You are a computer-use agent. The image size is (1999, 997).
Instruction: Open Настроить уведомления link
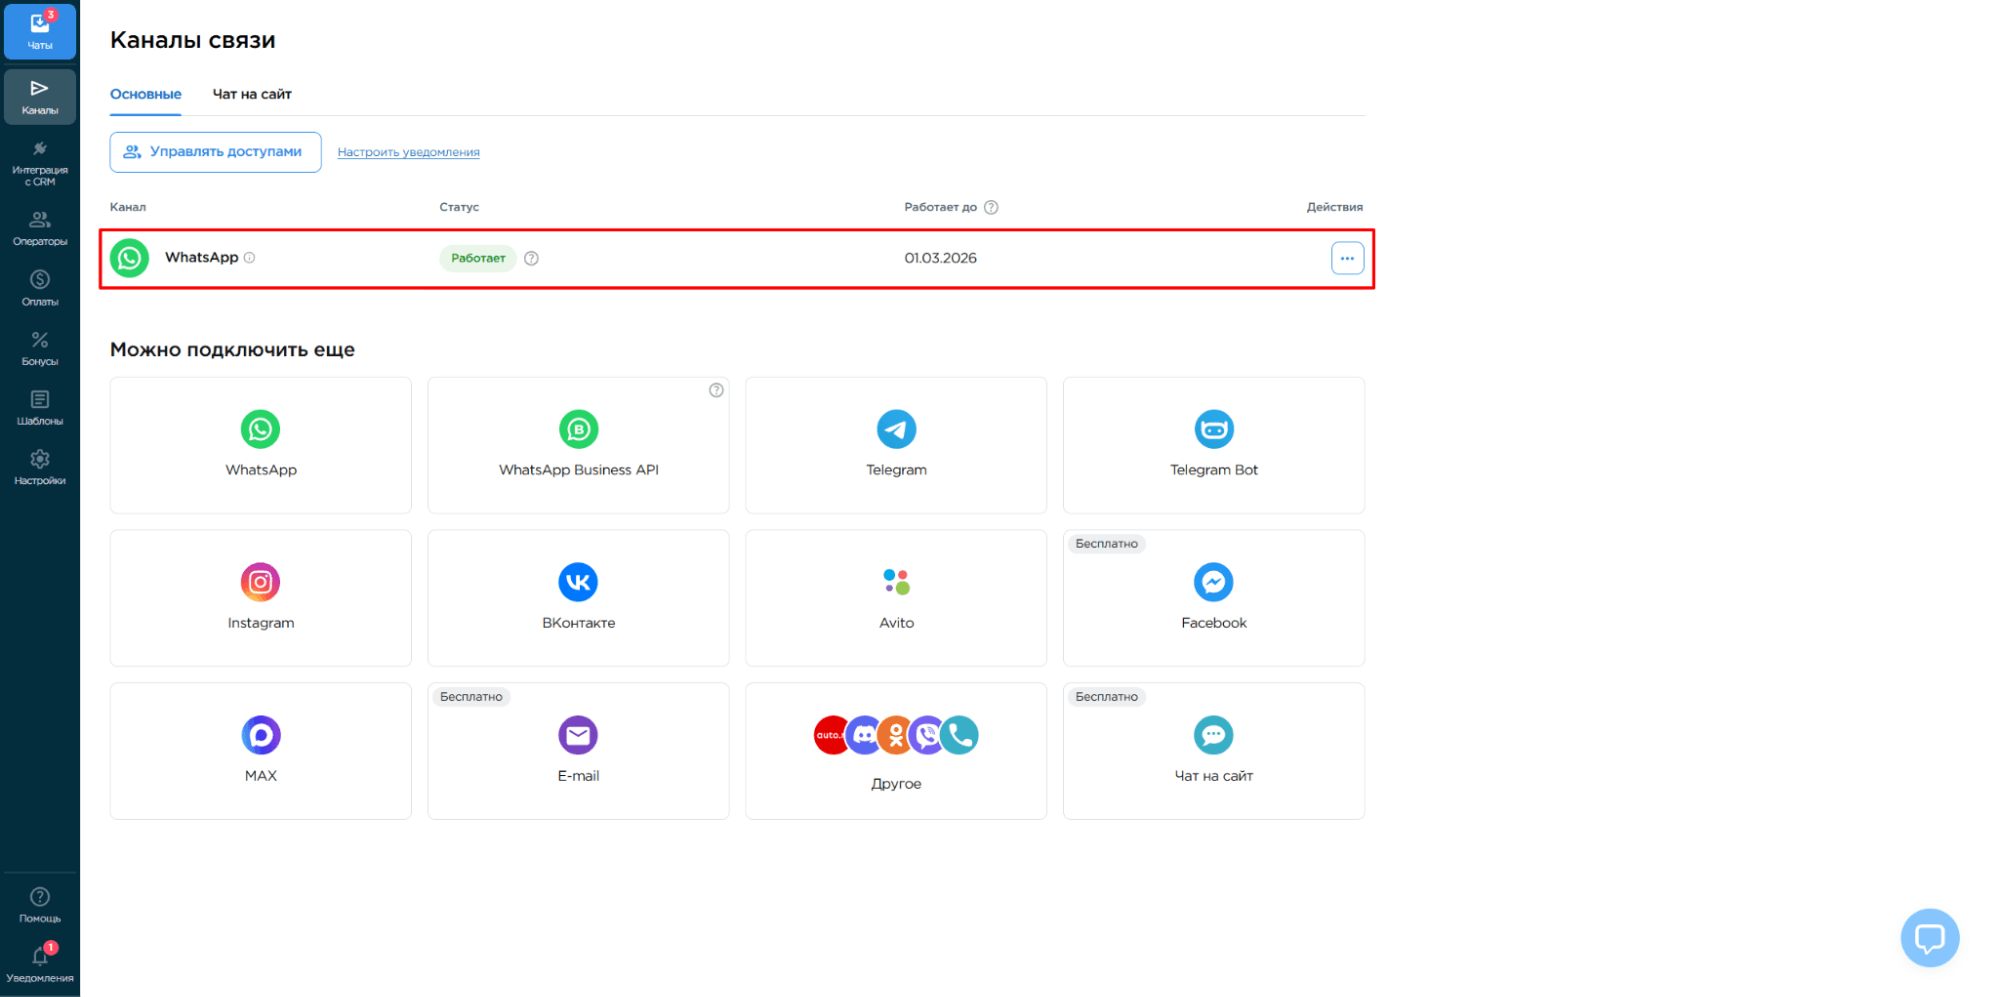pos(408,152)
